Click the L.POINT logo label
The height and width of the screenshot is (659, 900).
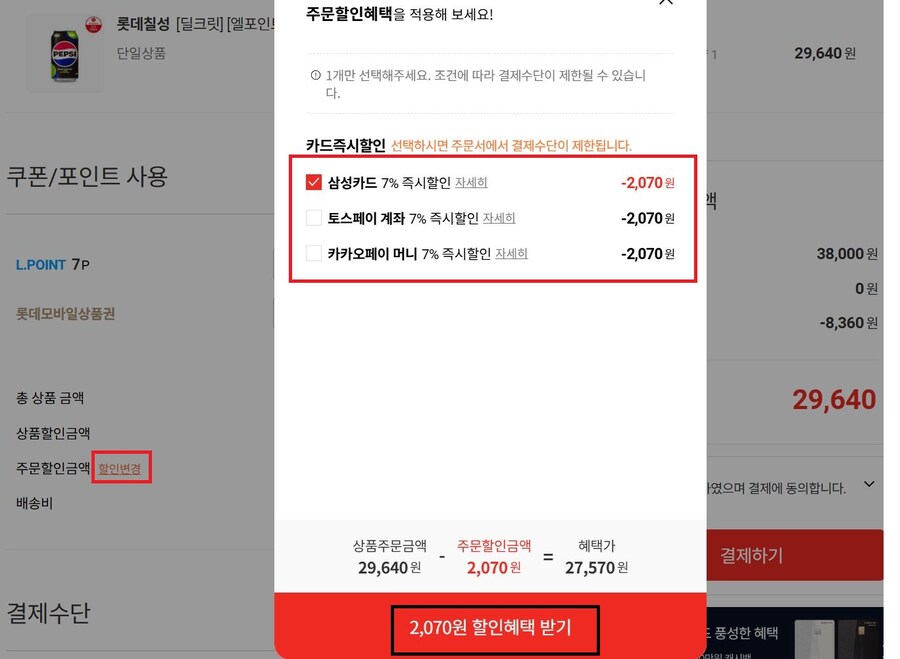tap(41, 265)
